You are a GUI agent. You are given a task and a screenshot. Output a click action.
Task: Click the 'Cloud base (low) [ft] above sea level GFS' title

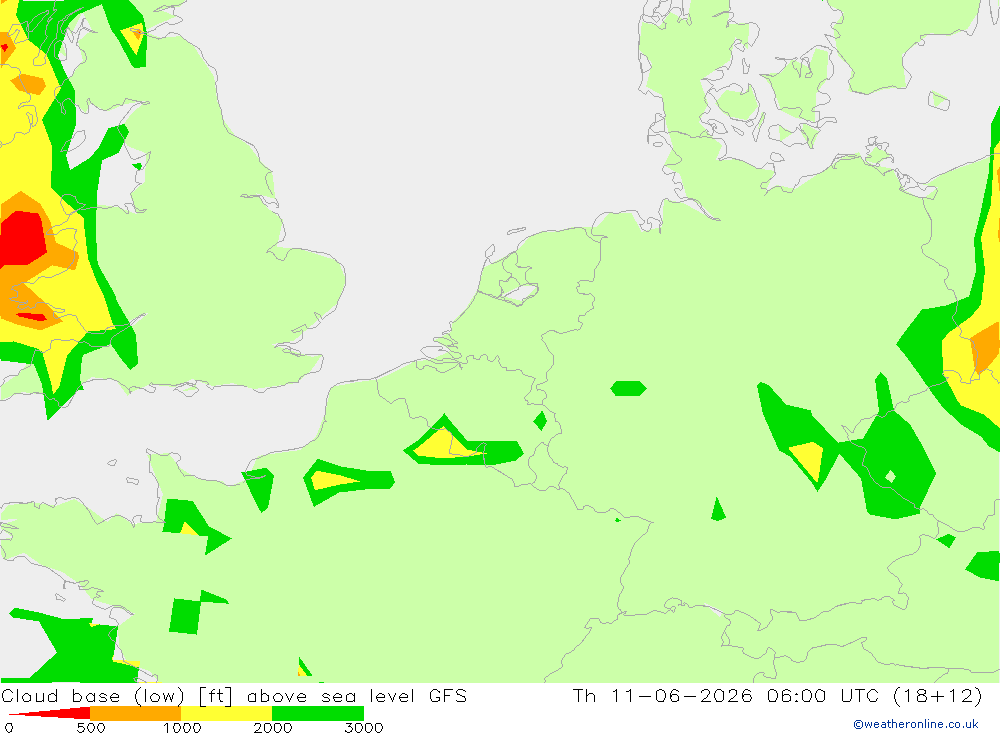(x=234, y=695)
